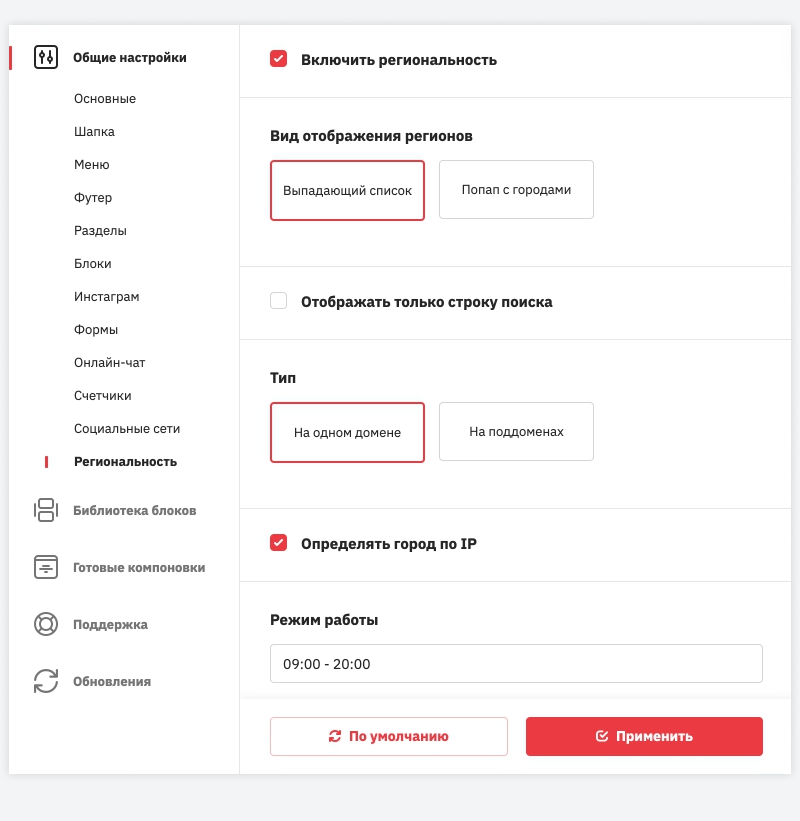Select 'На одном домене' type
Screen dimensions: 800x821
[x=347, y=432]
